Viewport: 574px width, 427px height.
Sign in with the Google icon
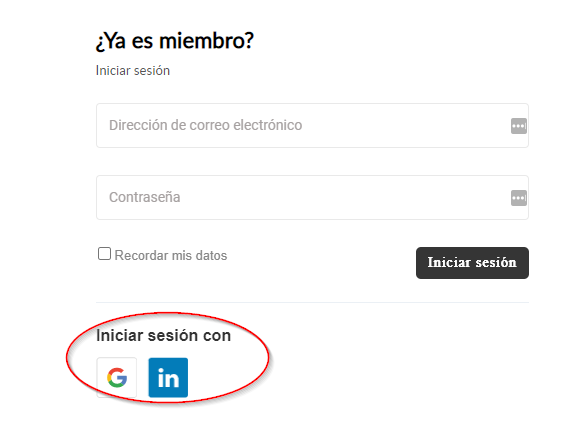(117, 378)
